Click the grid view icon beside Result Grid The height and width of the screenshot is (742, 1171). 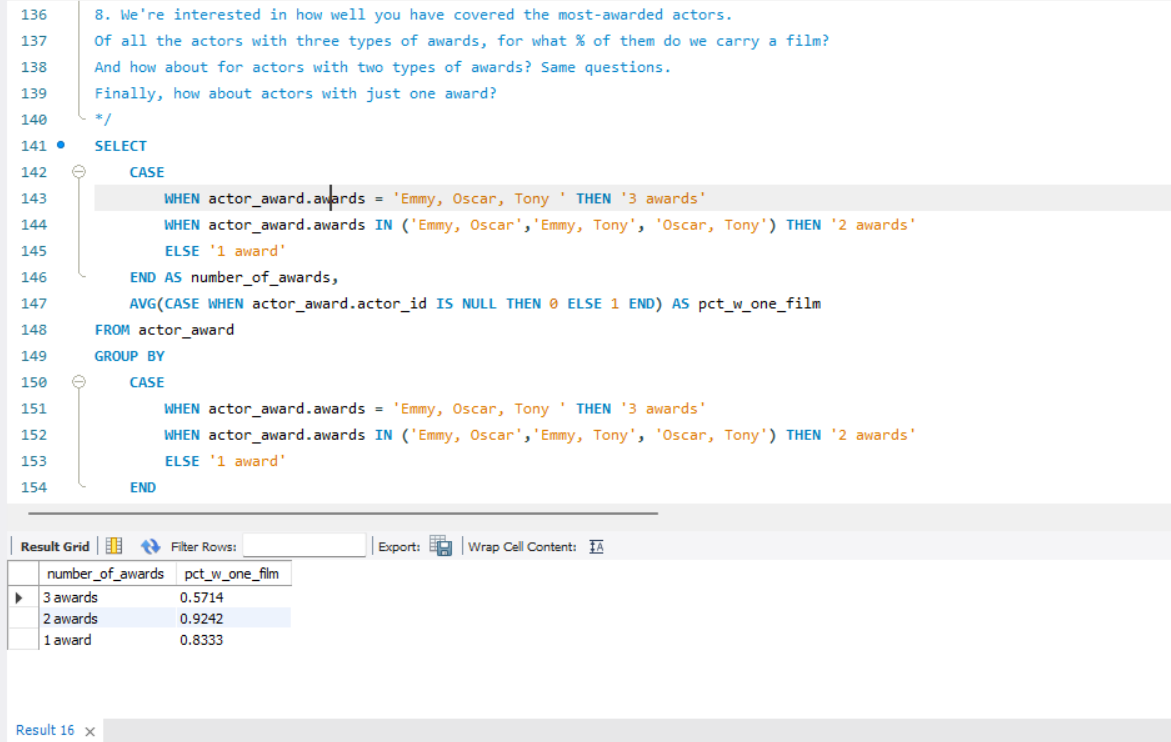pyautogui.click(x=113, y=545)
